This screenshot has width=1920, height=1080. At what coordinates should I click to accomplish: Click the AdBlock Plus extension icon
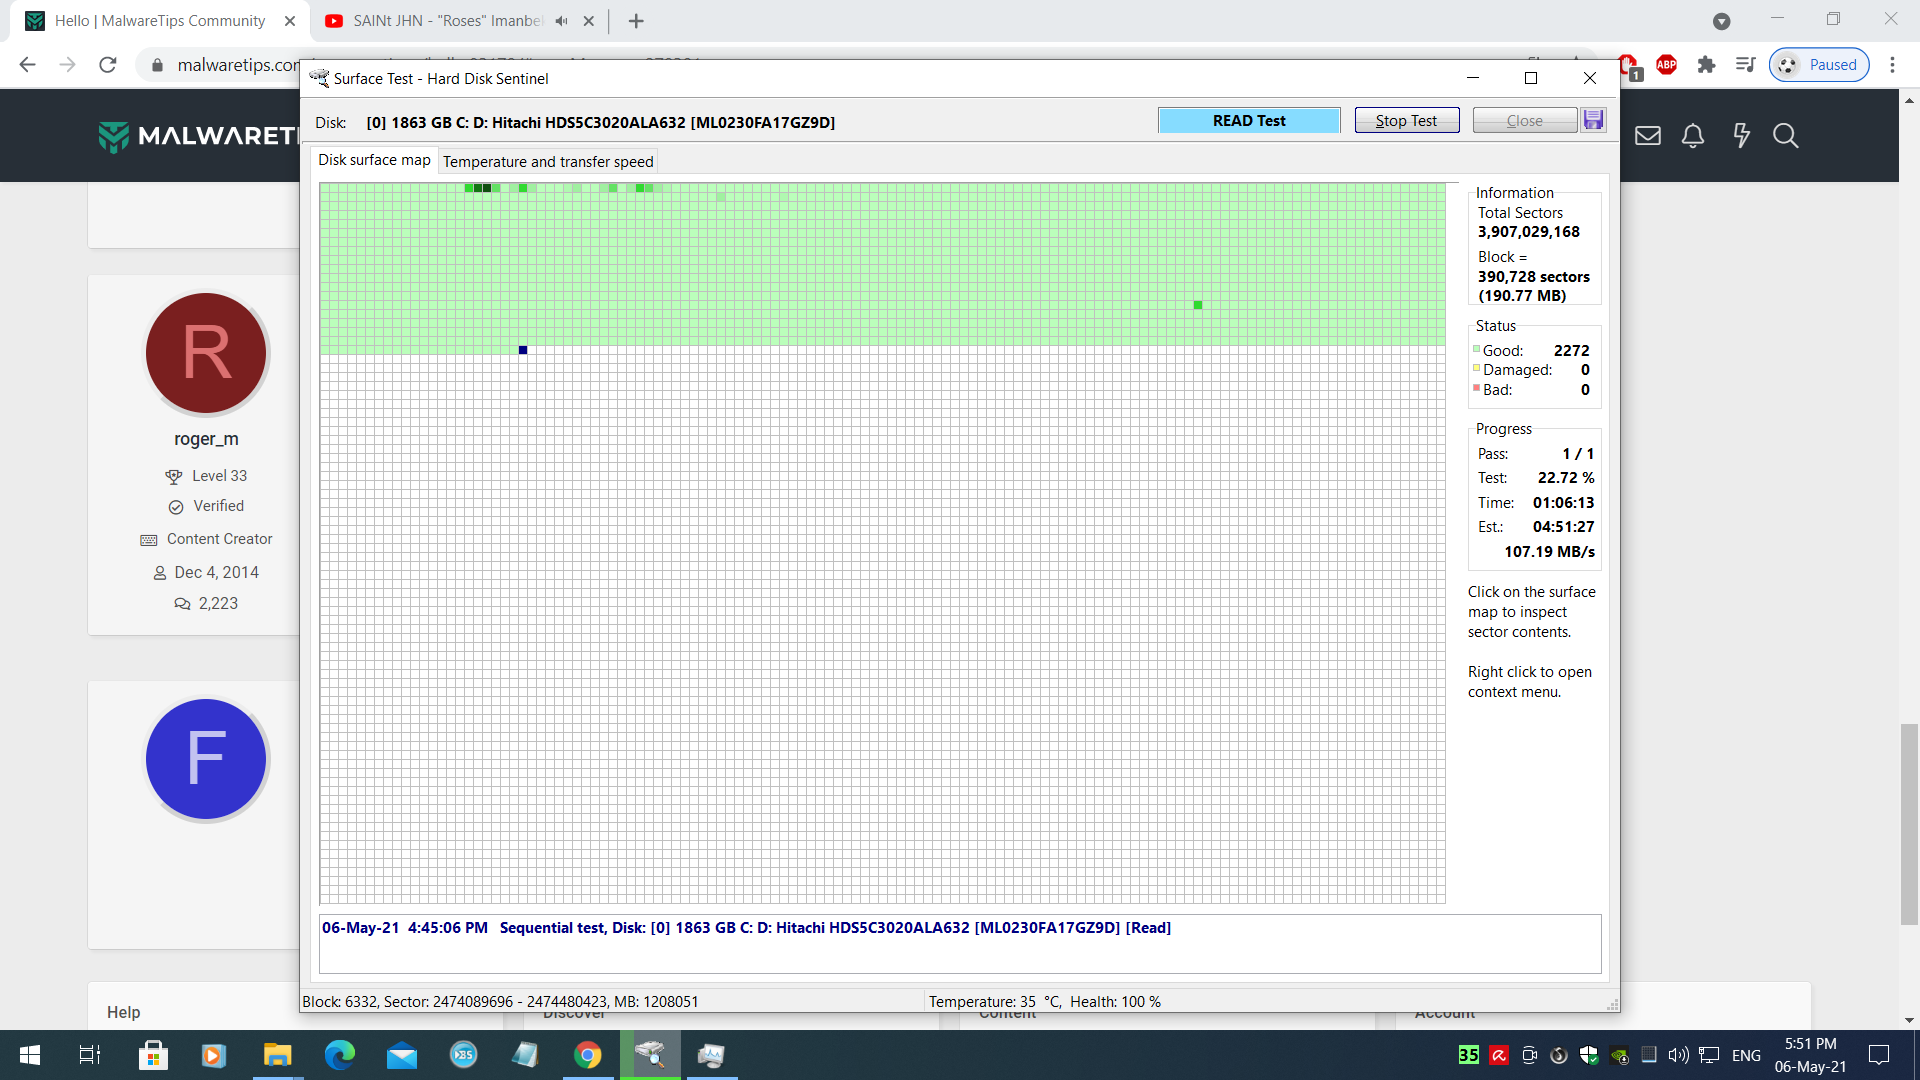tap(1666, 65)
